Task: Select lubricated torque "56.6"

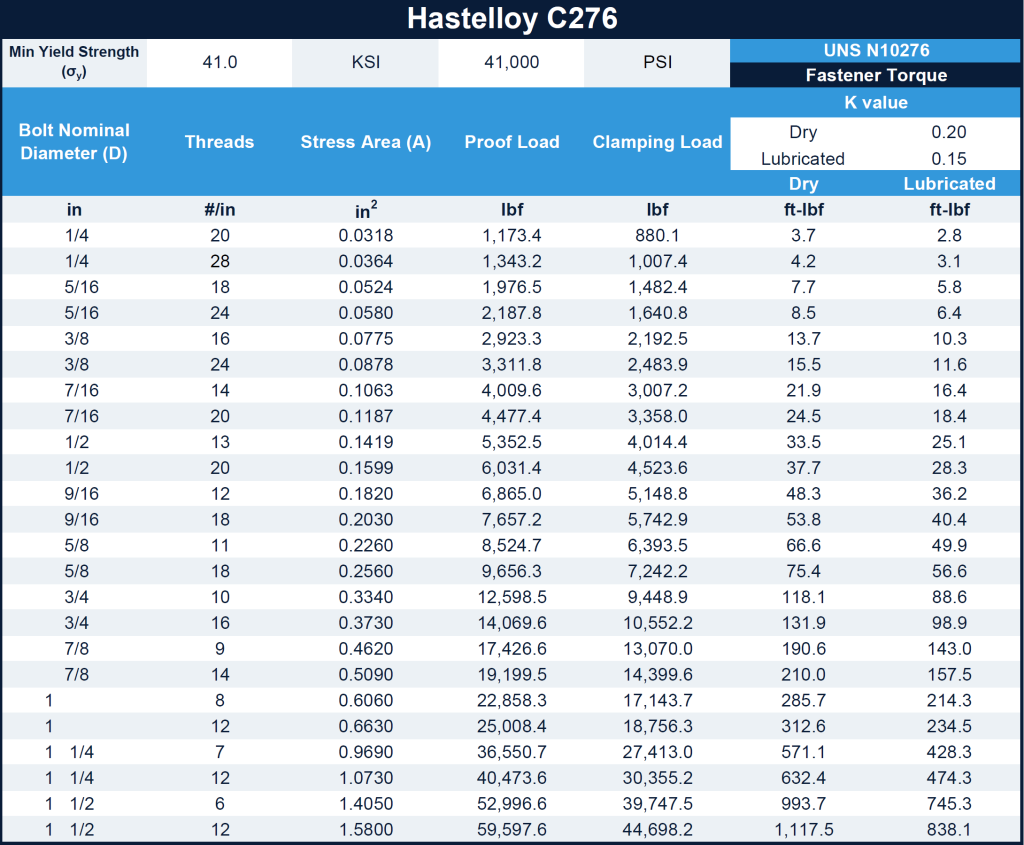Action: tap(949, 571)
